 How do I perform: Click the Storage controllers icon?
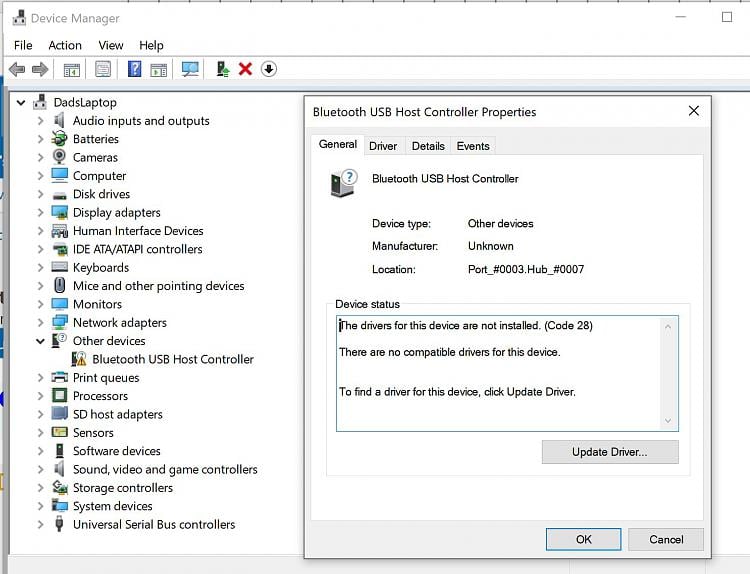pyautogui.click(x=59, y=487)
